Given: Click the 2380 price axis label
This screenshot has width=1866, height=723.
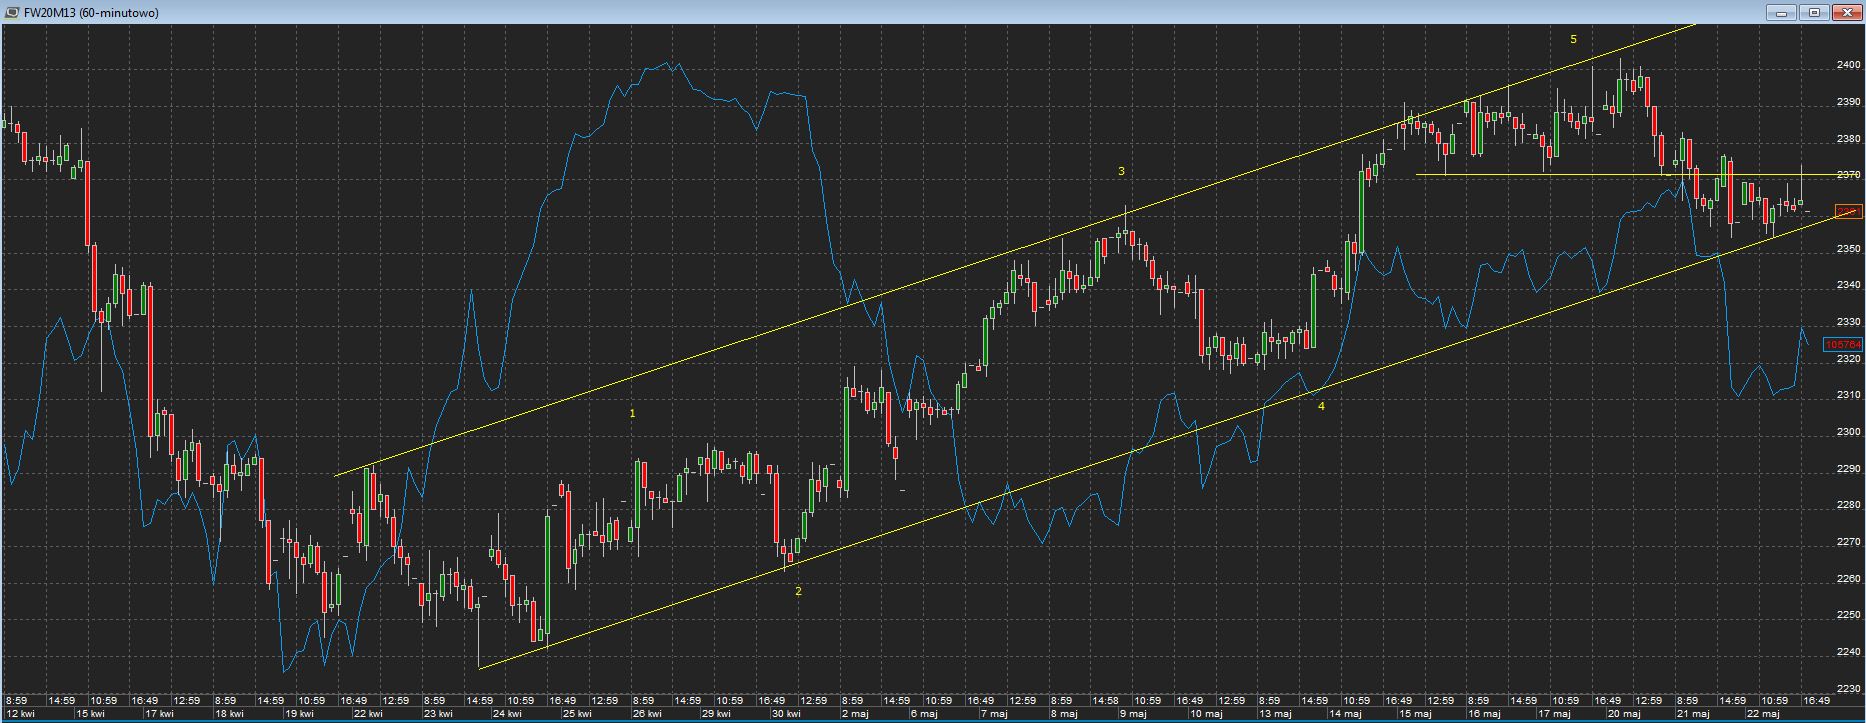Looking at the screenshot, I should tap(1849, 139).
